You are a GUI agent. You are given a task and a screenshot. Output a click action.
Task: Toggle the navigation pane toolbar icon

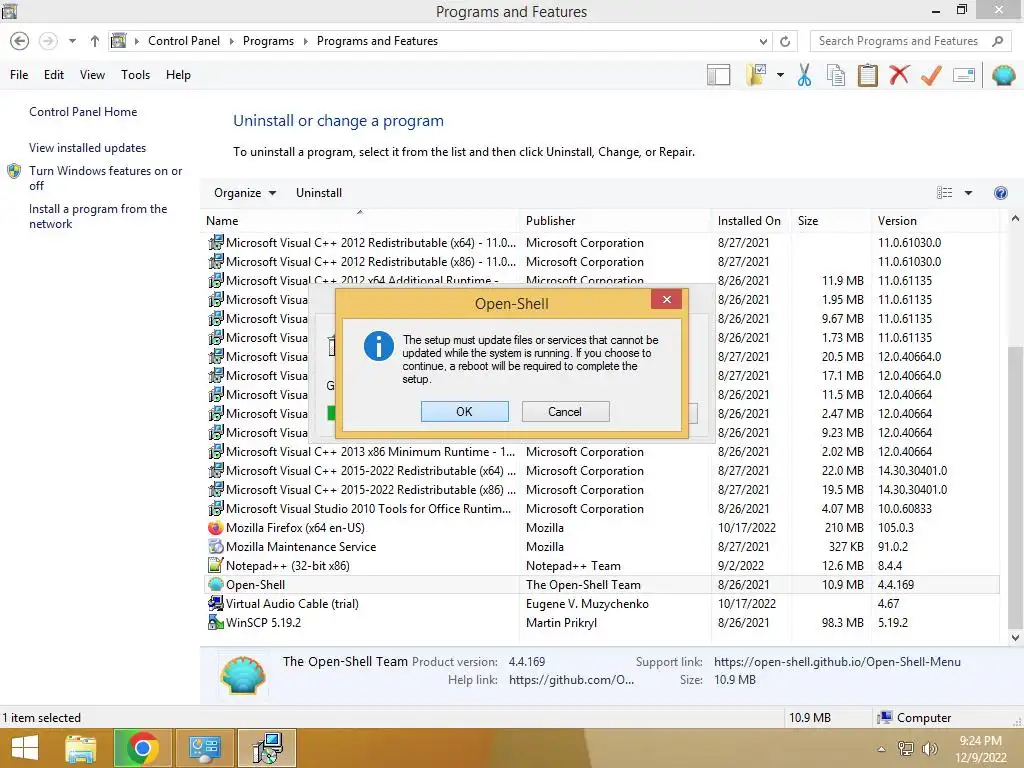click(718, 75)
